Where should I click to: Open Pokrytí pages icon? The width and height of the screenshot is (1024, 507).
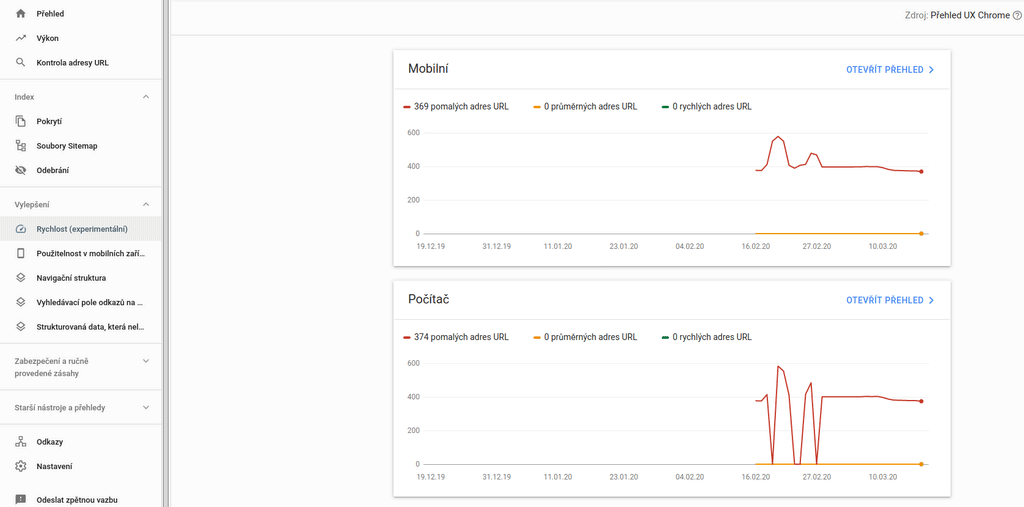point(20,122)
